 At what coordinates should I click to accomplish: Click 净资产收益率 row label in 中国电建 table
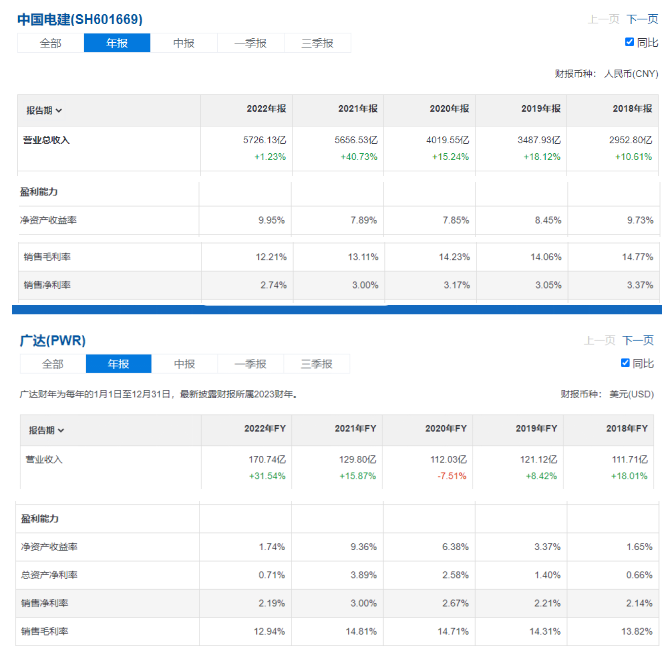[x=48, y=220]
